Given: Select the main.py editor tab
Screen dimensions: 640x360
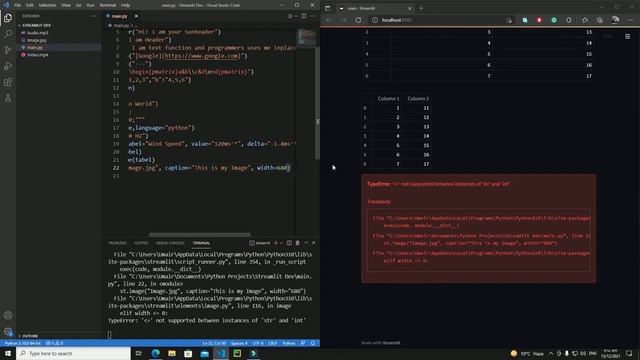Looking at the screenshot, I should [120, 16].
